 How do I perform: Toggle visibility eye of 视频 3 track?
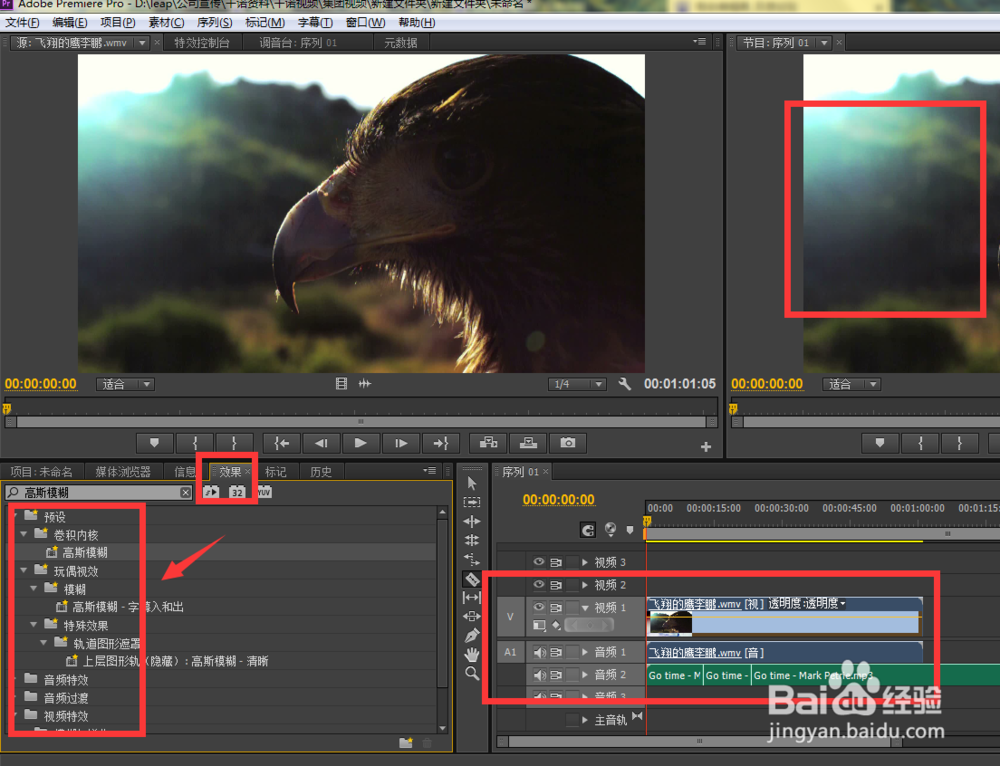539,562
